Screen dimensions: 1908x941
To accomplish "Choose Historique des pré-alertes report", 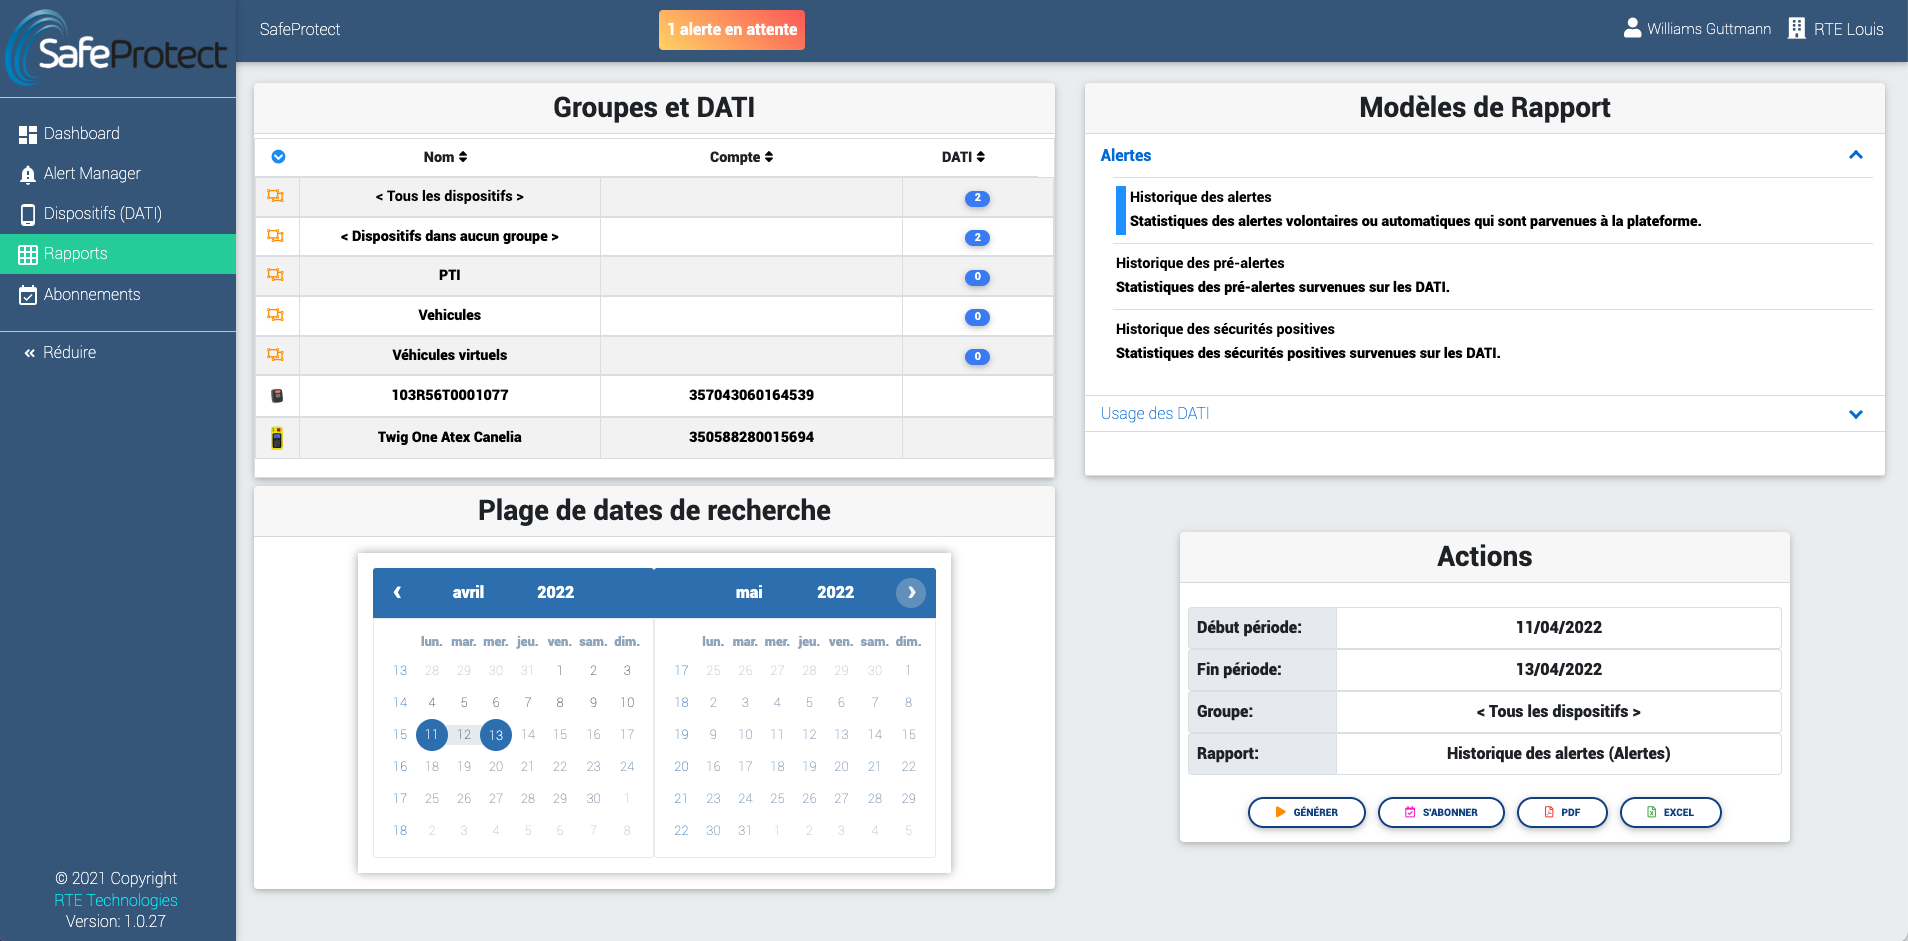I will click(1494, 275).
